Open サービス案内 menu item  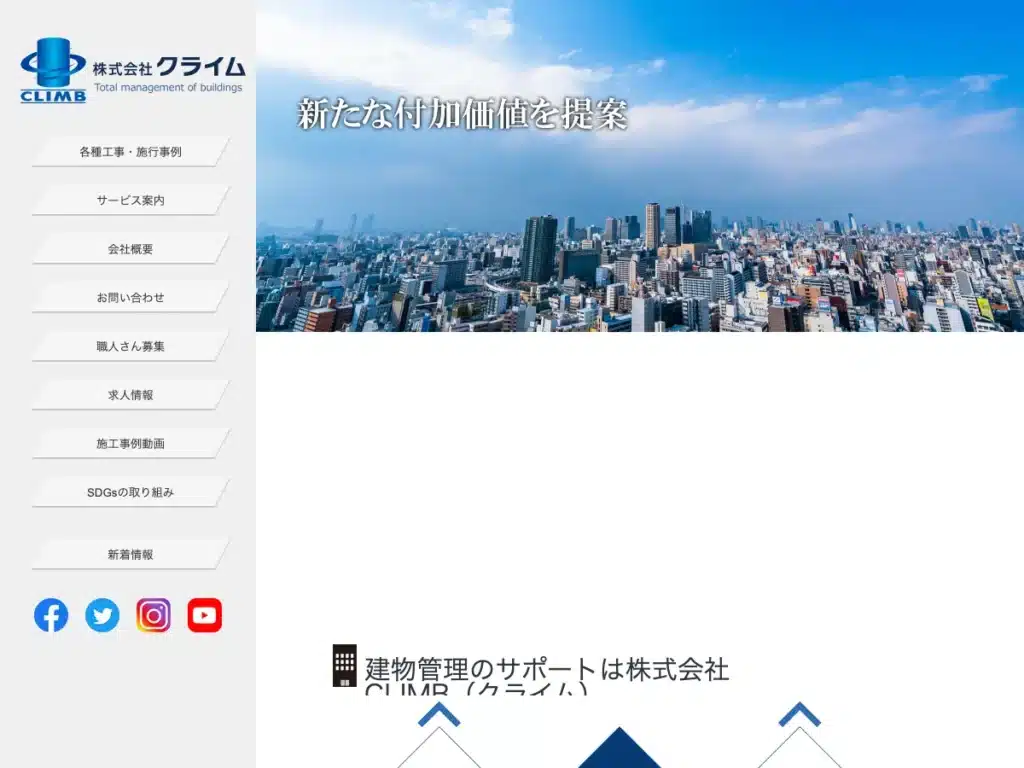click(131, 200)
